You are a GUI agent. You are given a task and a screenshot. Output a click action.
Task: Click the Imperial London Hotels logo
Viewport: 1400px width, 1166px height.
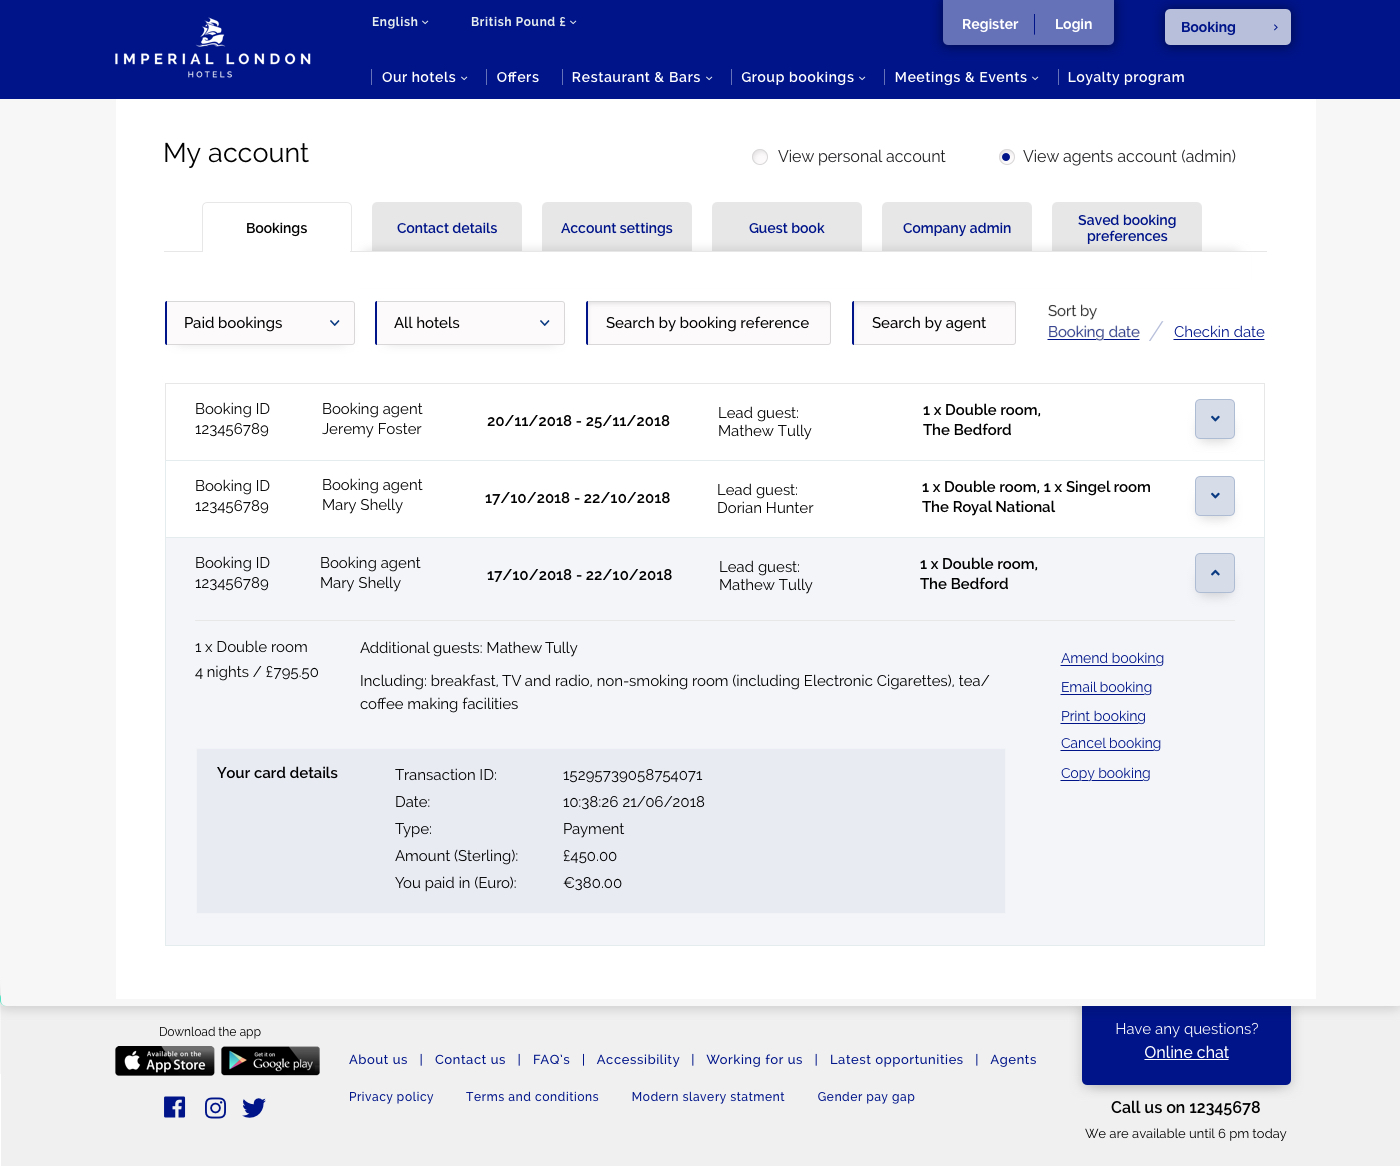click(x=212, y=48)
